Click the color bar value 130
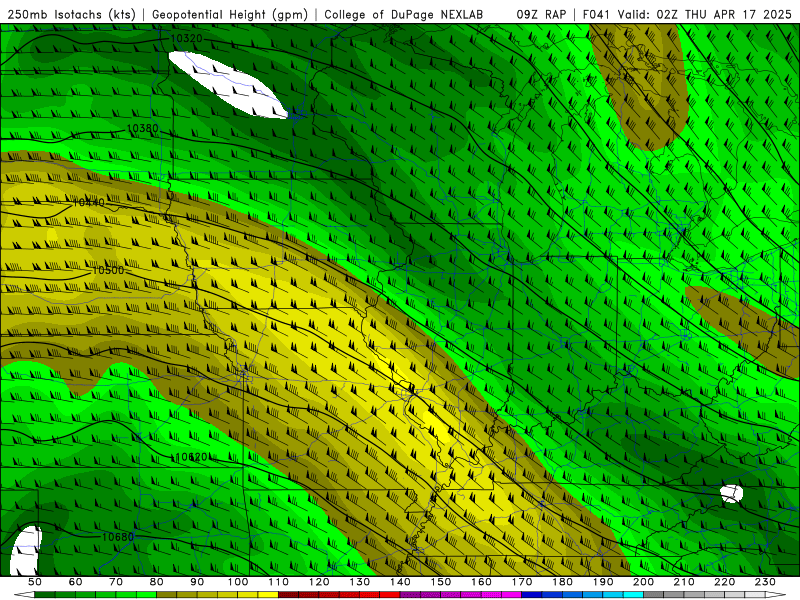 (359, 582)
